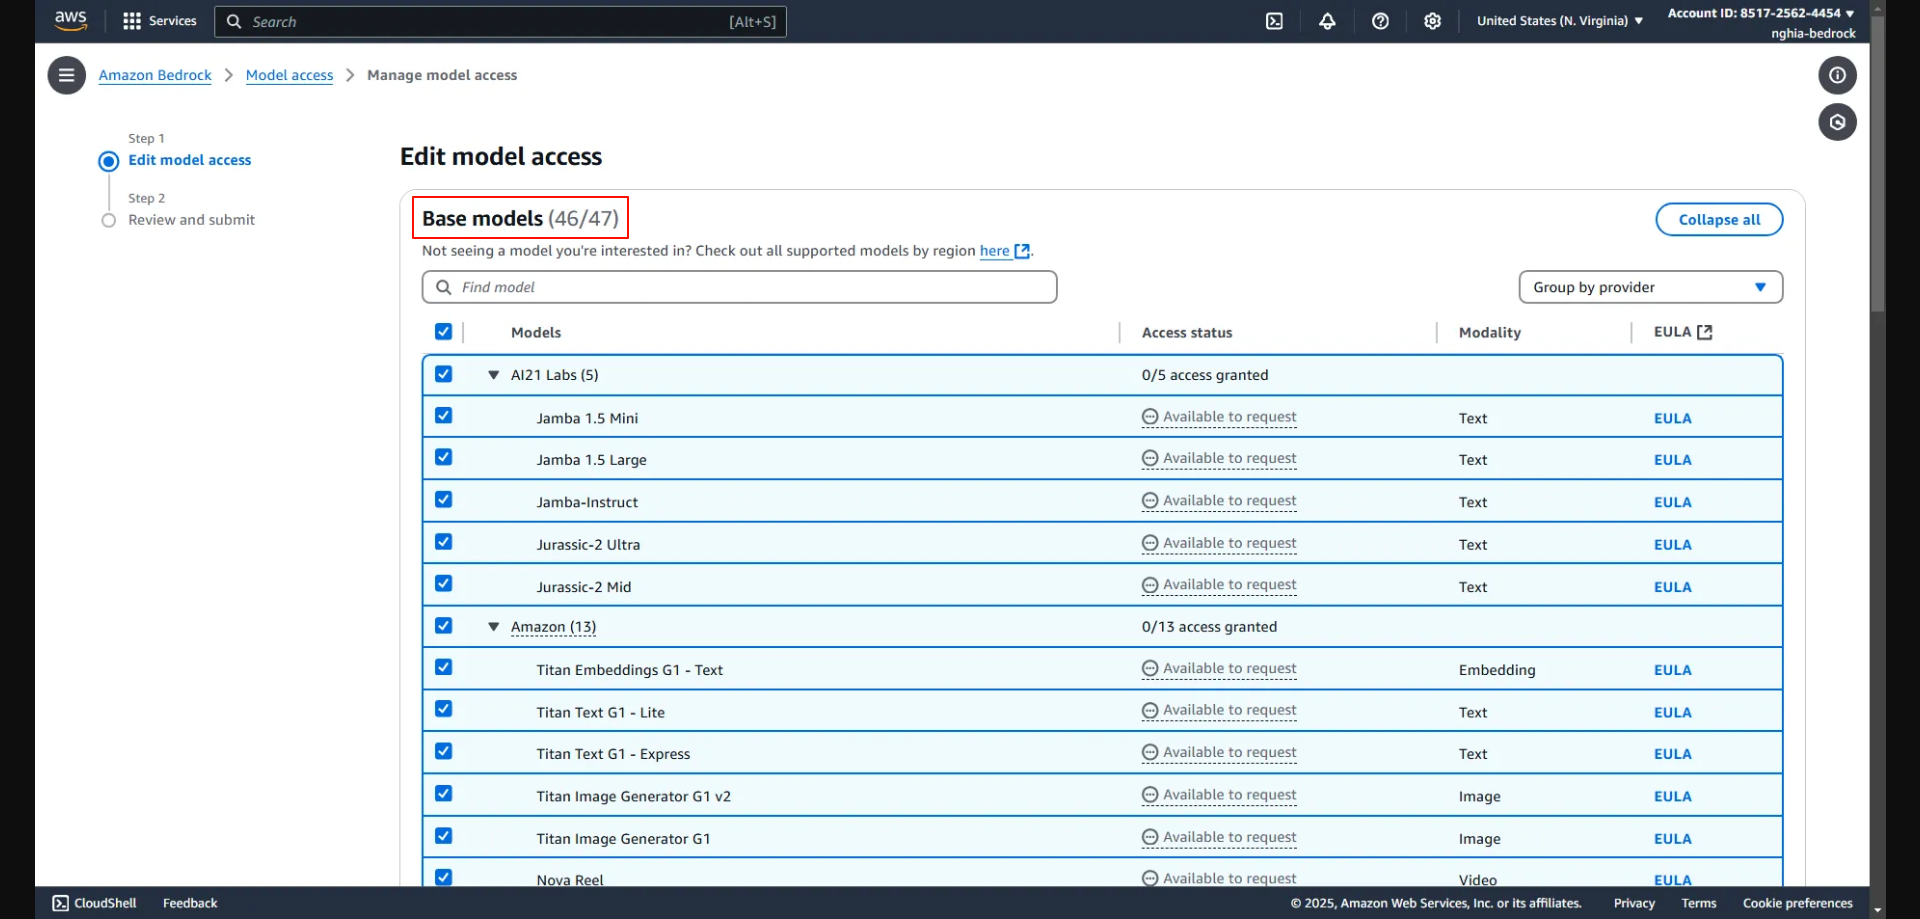Open the settings gear menu
The height and width of the screenshot is (919, 1920).
(x=1433, y=21)
